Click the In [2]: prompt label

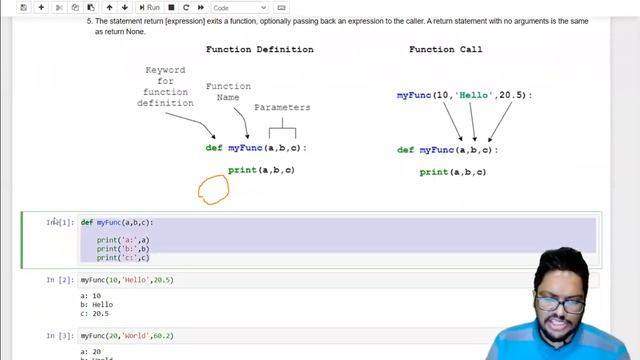pos(60,280)
